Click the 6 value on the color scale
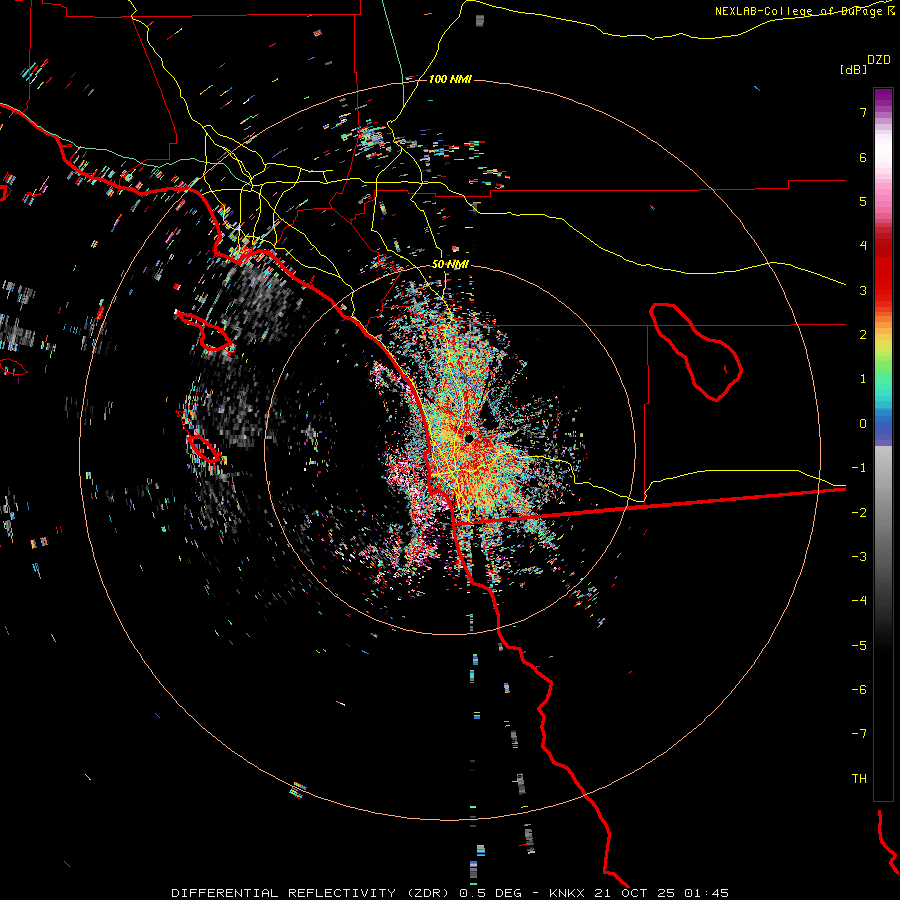The width and height of the screenshot is (900, 900). pyautogui.click(x=863, y=157)
